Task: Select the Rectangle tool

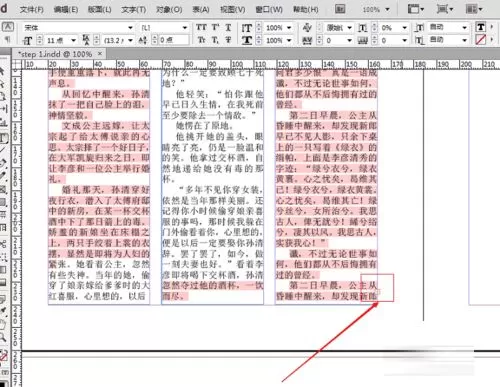Action: (3, 202)
